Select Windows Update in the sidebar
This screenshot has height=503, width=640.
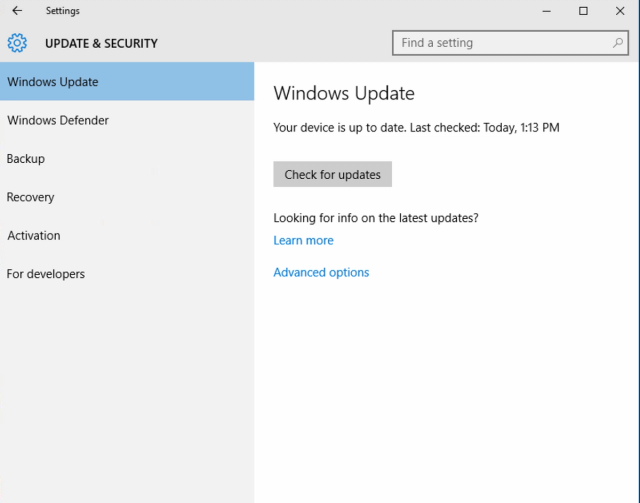point(127,82)
